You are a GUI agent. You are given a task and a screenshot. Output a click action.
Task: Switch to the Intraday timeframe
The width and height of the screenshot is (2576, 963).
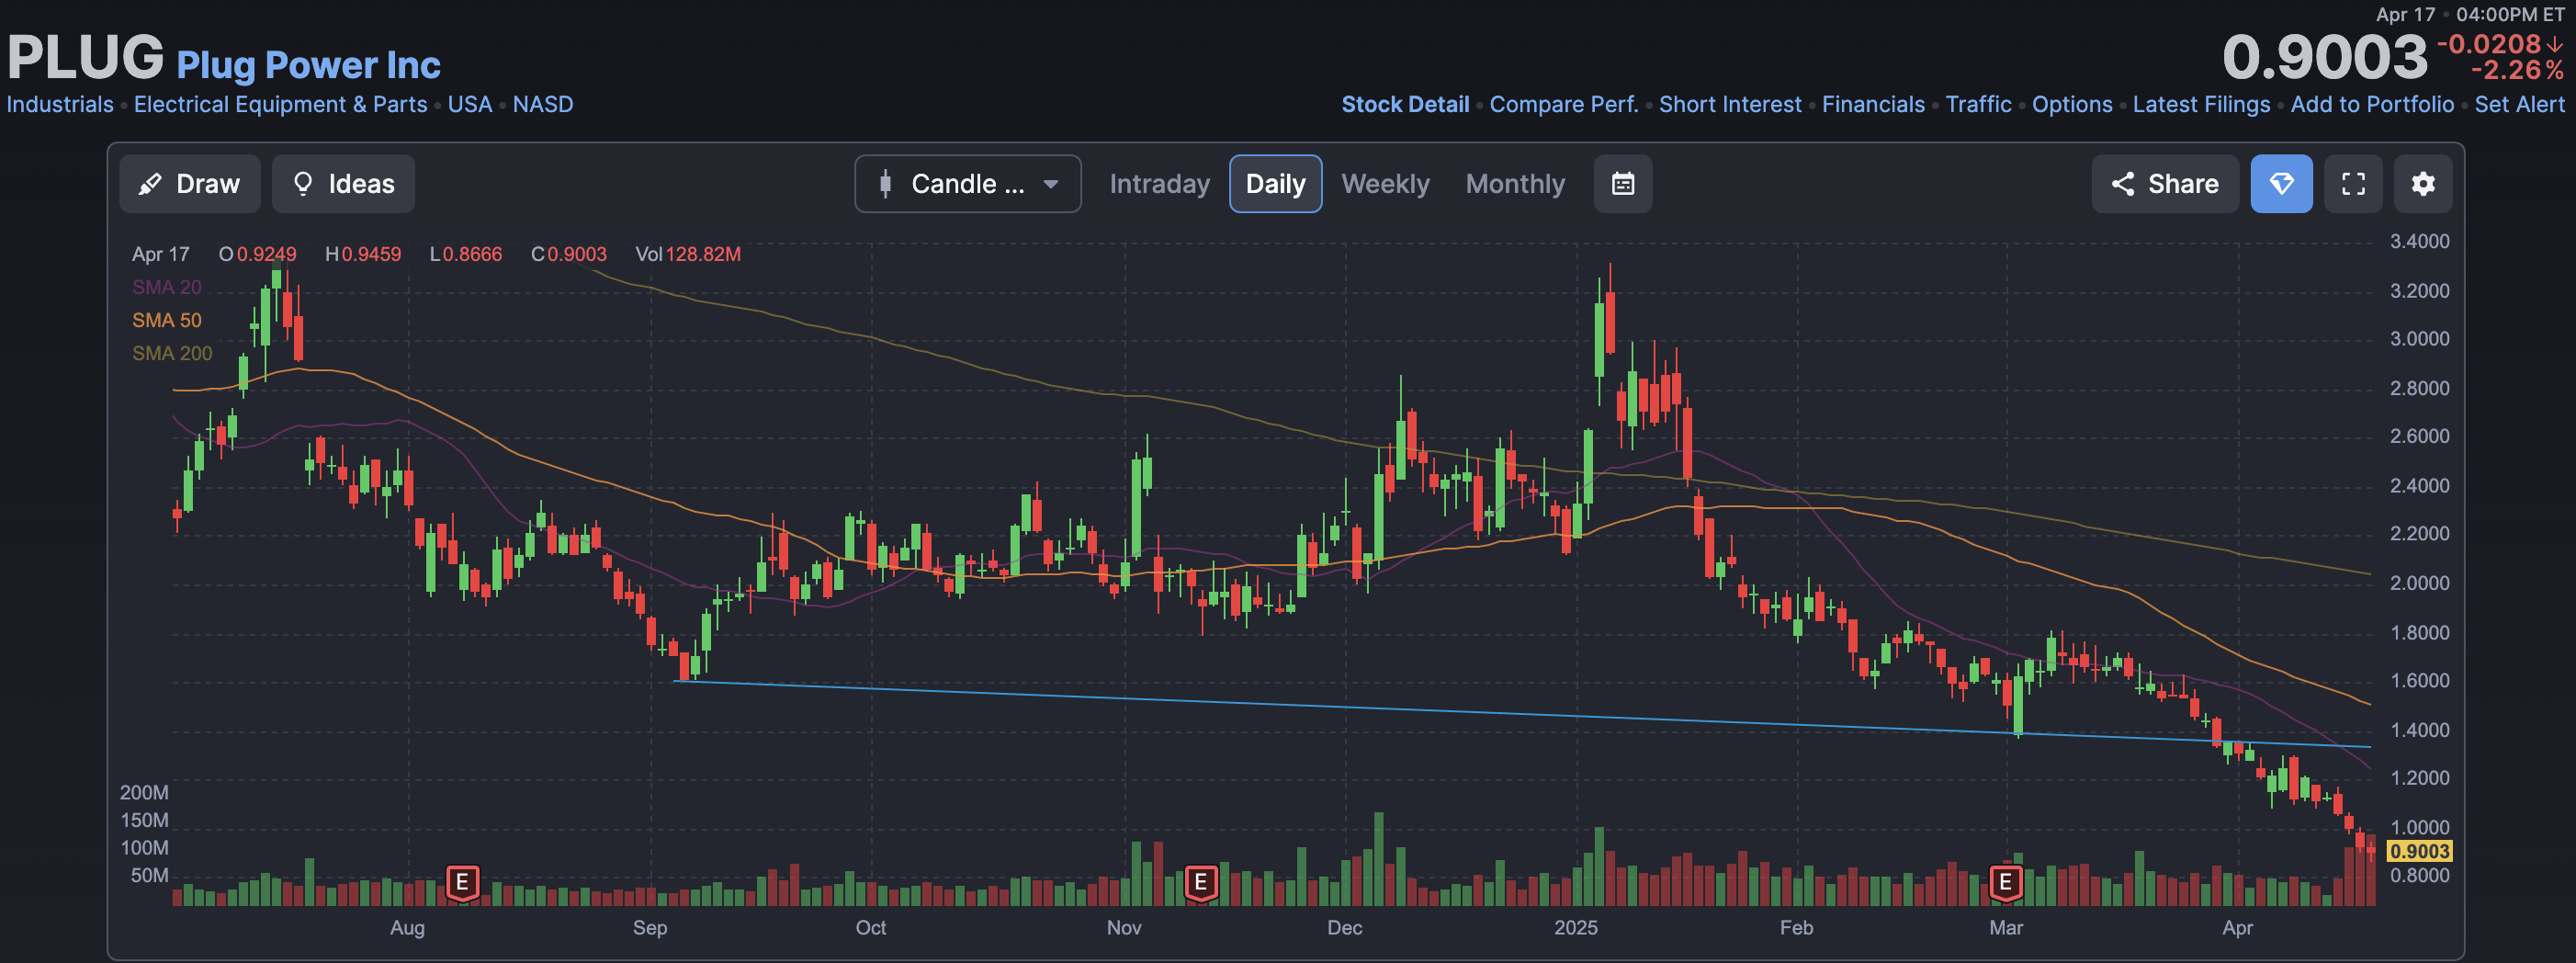(1159, 184)
